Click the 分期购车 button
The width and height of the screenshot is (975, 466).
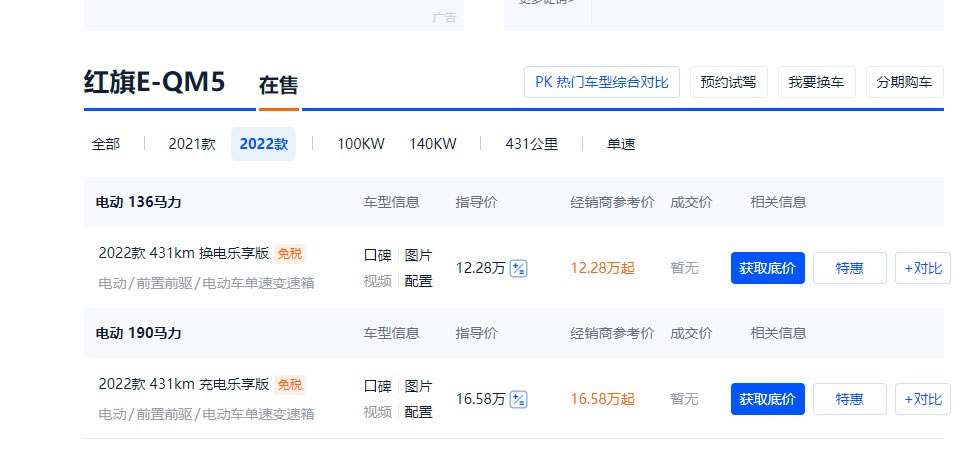905,82
